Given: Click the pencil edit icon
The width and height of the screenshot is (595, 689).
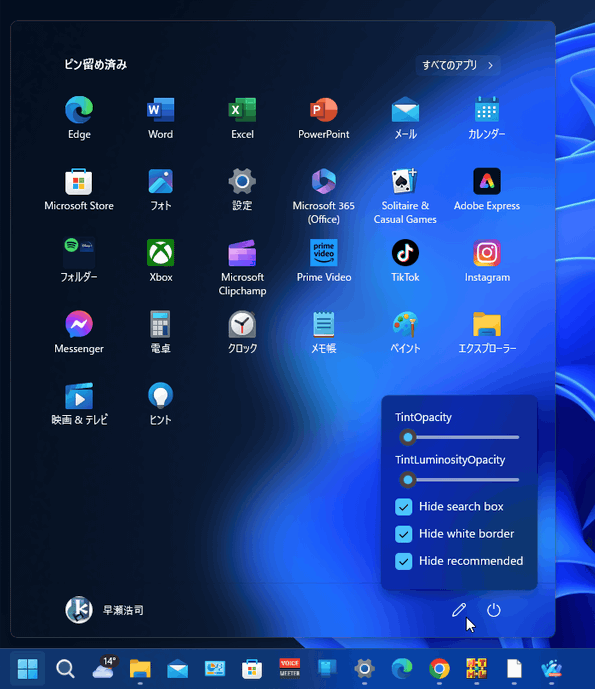Looking at the screenshot, I should [x=459, y=610].
